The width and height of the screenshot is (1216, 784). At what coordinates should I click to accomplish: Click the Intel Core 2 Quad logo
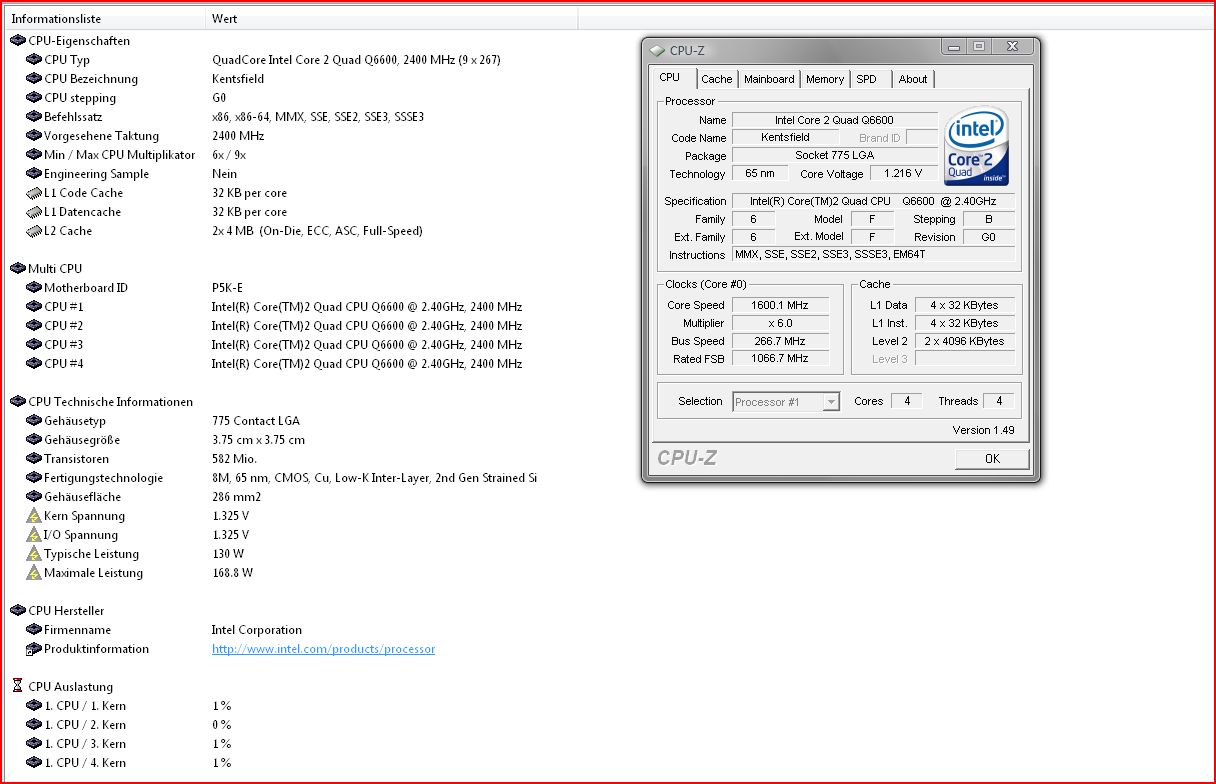click(x=978, y=146)
